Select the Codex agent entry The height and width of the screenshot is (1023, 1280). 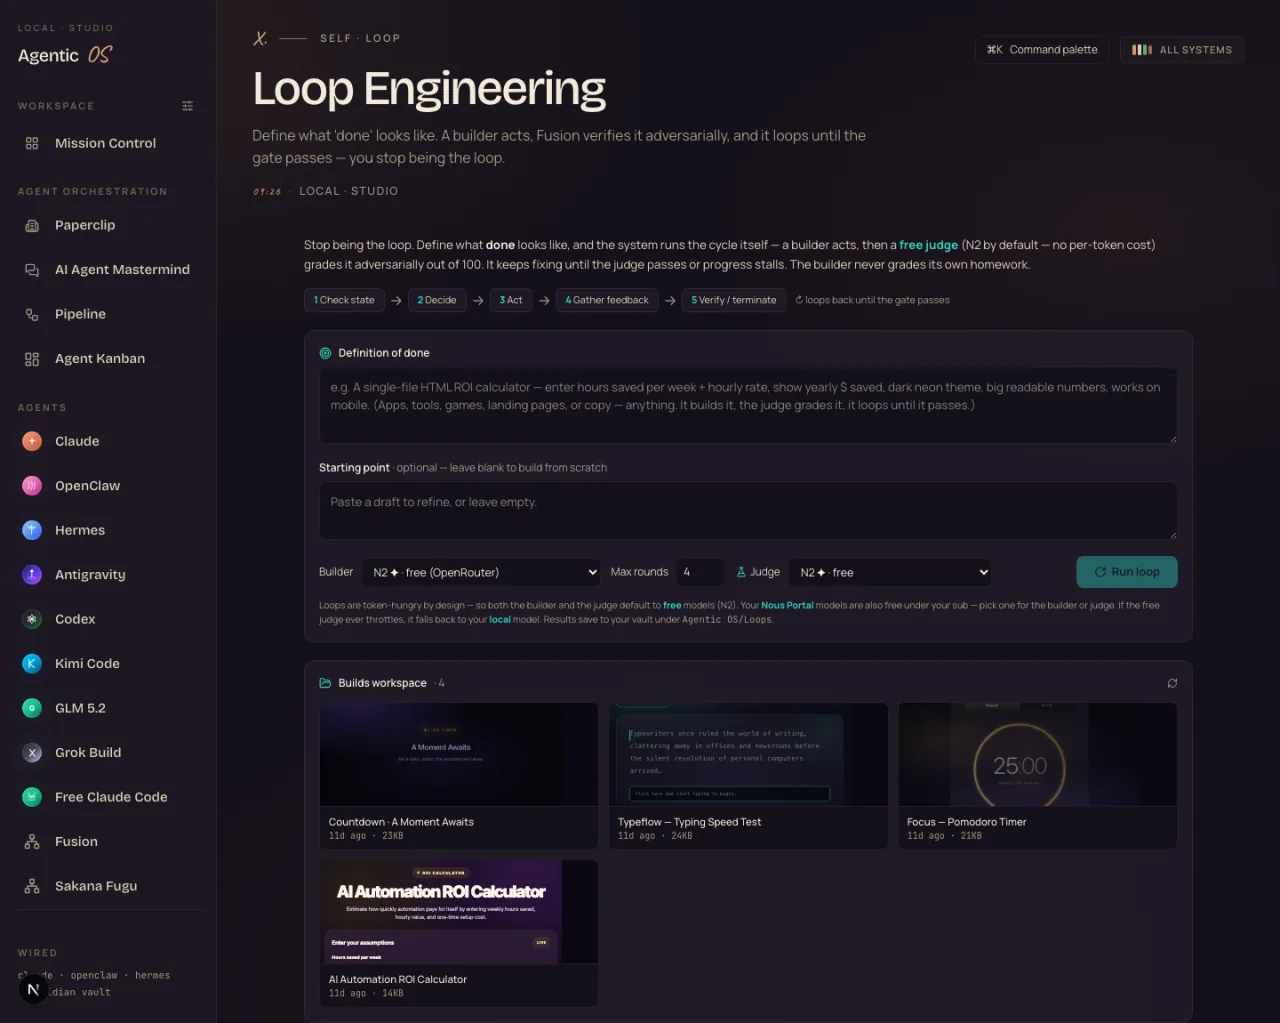point(108,619)
